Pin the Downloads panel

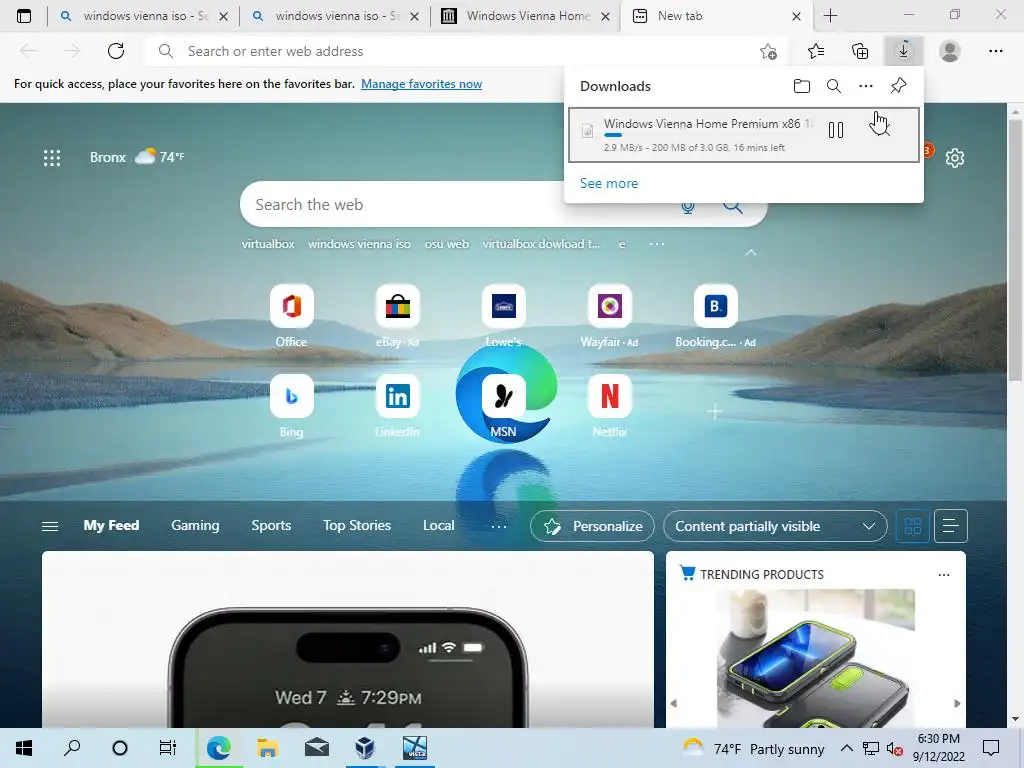point(899,86)
